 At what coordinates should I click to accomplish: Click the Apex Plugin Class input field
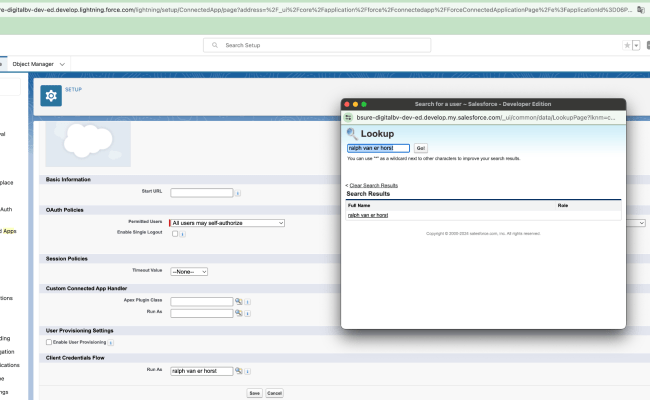[202, 301]
